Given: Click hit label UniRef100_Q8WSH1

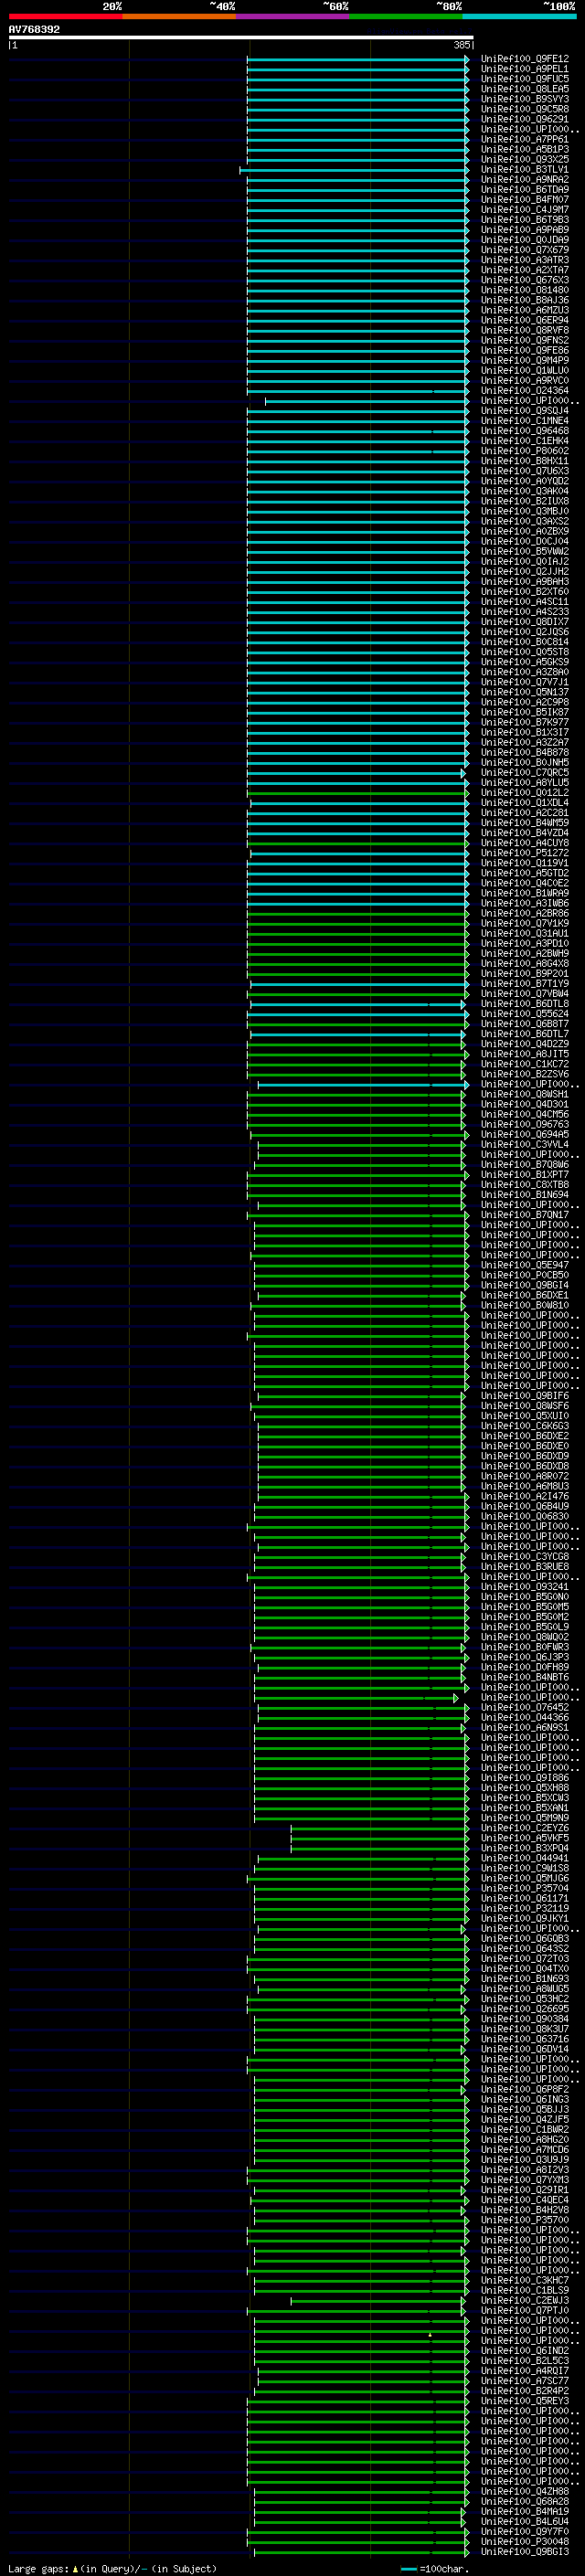Looking at the screenshot, I should pyautogui.click(x=524, y=1094).
